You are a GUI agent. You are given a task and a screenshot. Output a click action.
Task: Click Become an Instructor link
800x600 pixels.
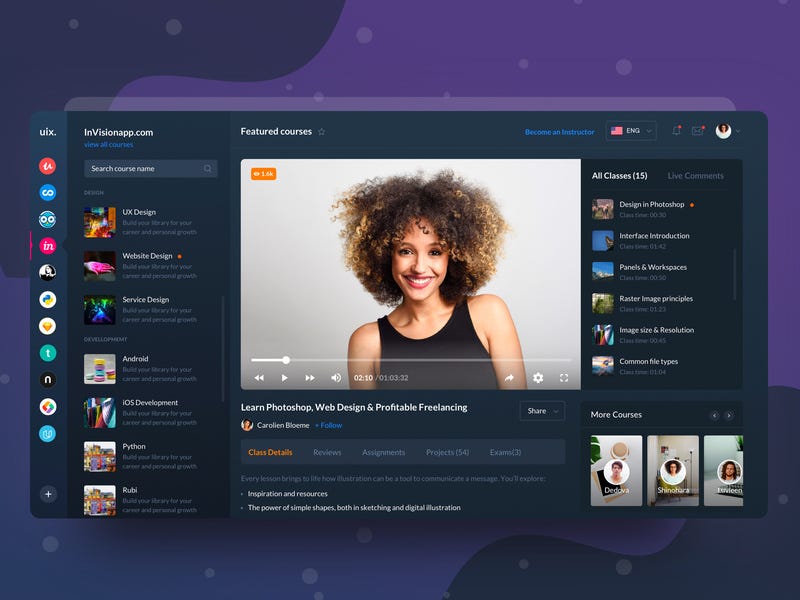point(560,132)
